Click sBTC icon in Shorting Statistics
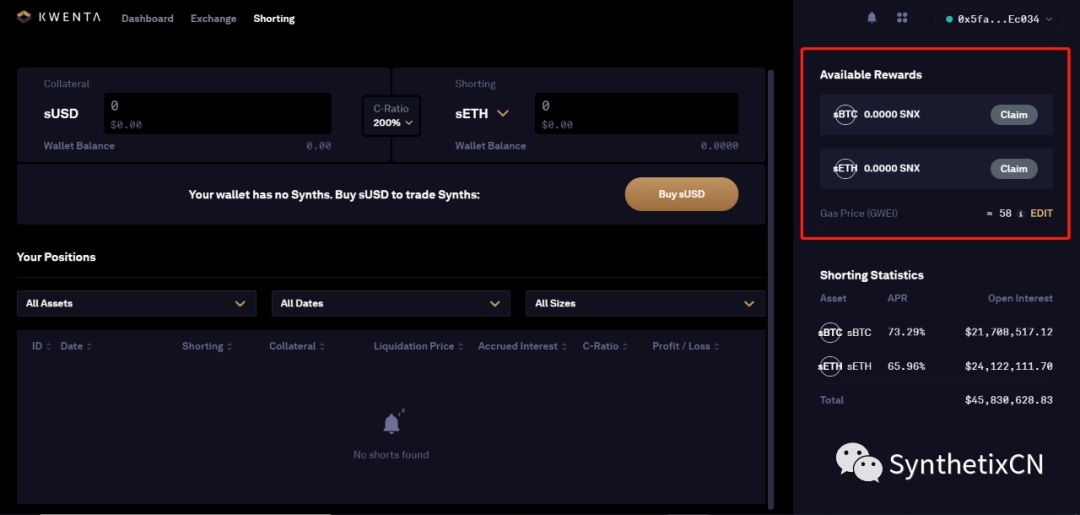The image size is (1080, 515). click(830, 333)
